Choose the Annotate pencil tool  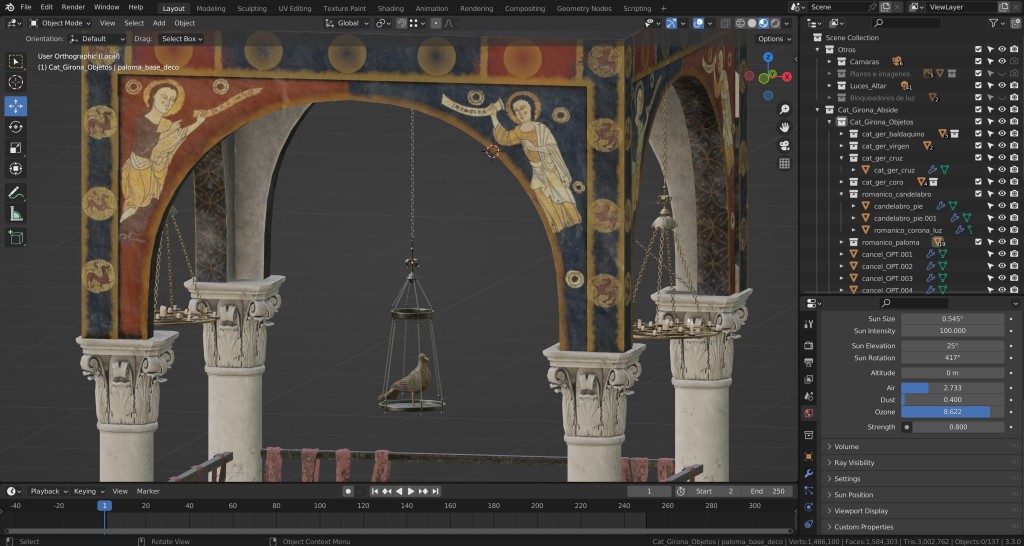(x=16, y=192)
